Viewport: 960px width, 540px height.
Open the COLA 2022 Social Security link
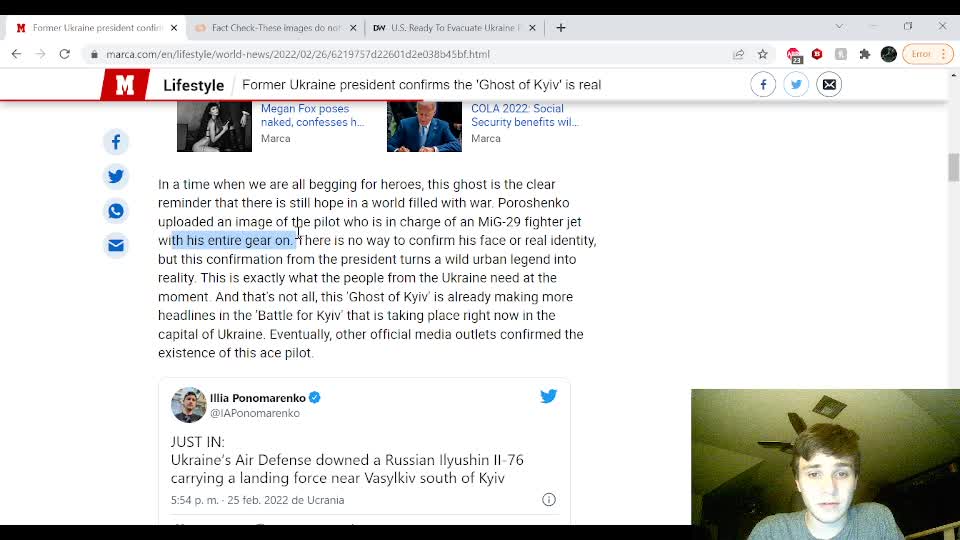525,115
